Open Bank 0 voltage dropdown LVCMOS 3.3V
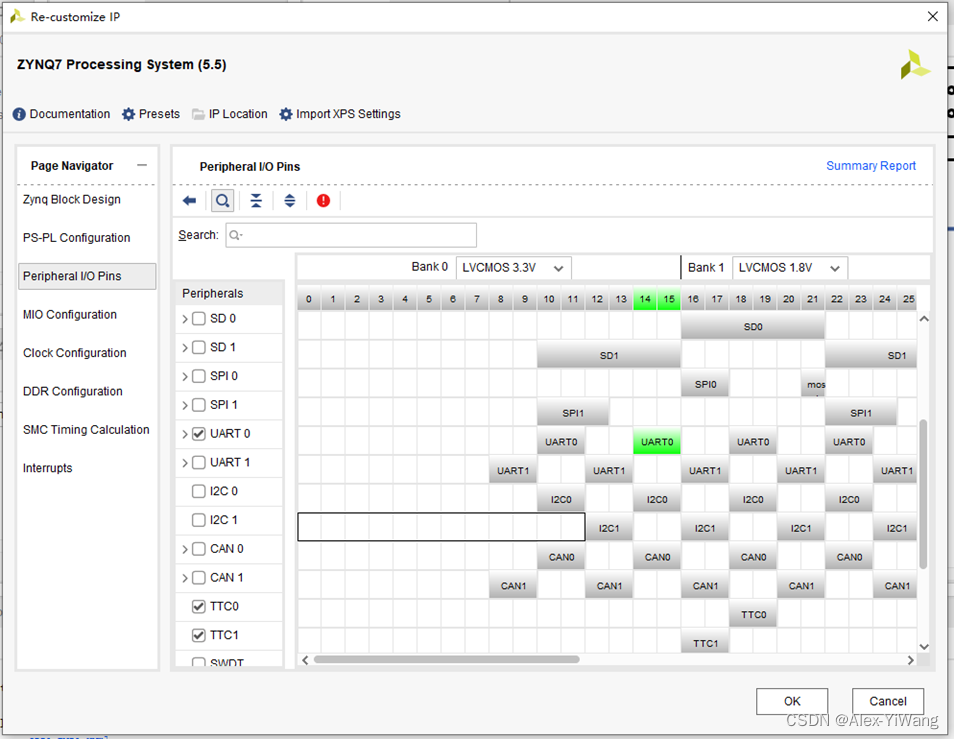 click(x=514, y=268)
